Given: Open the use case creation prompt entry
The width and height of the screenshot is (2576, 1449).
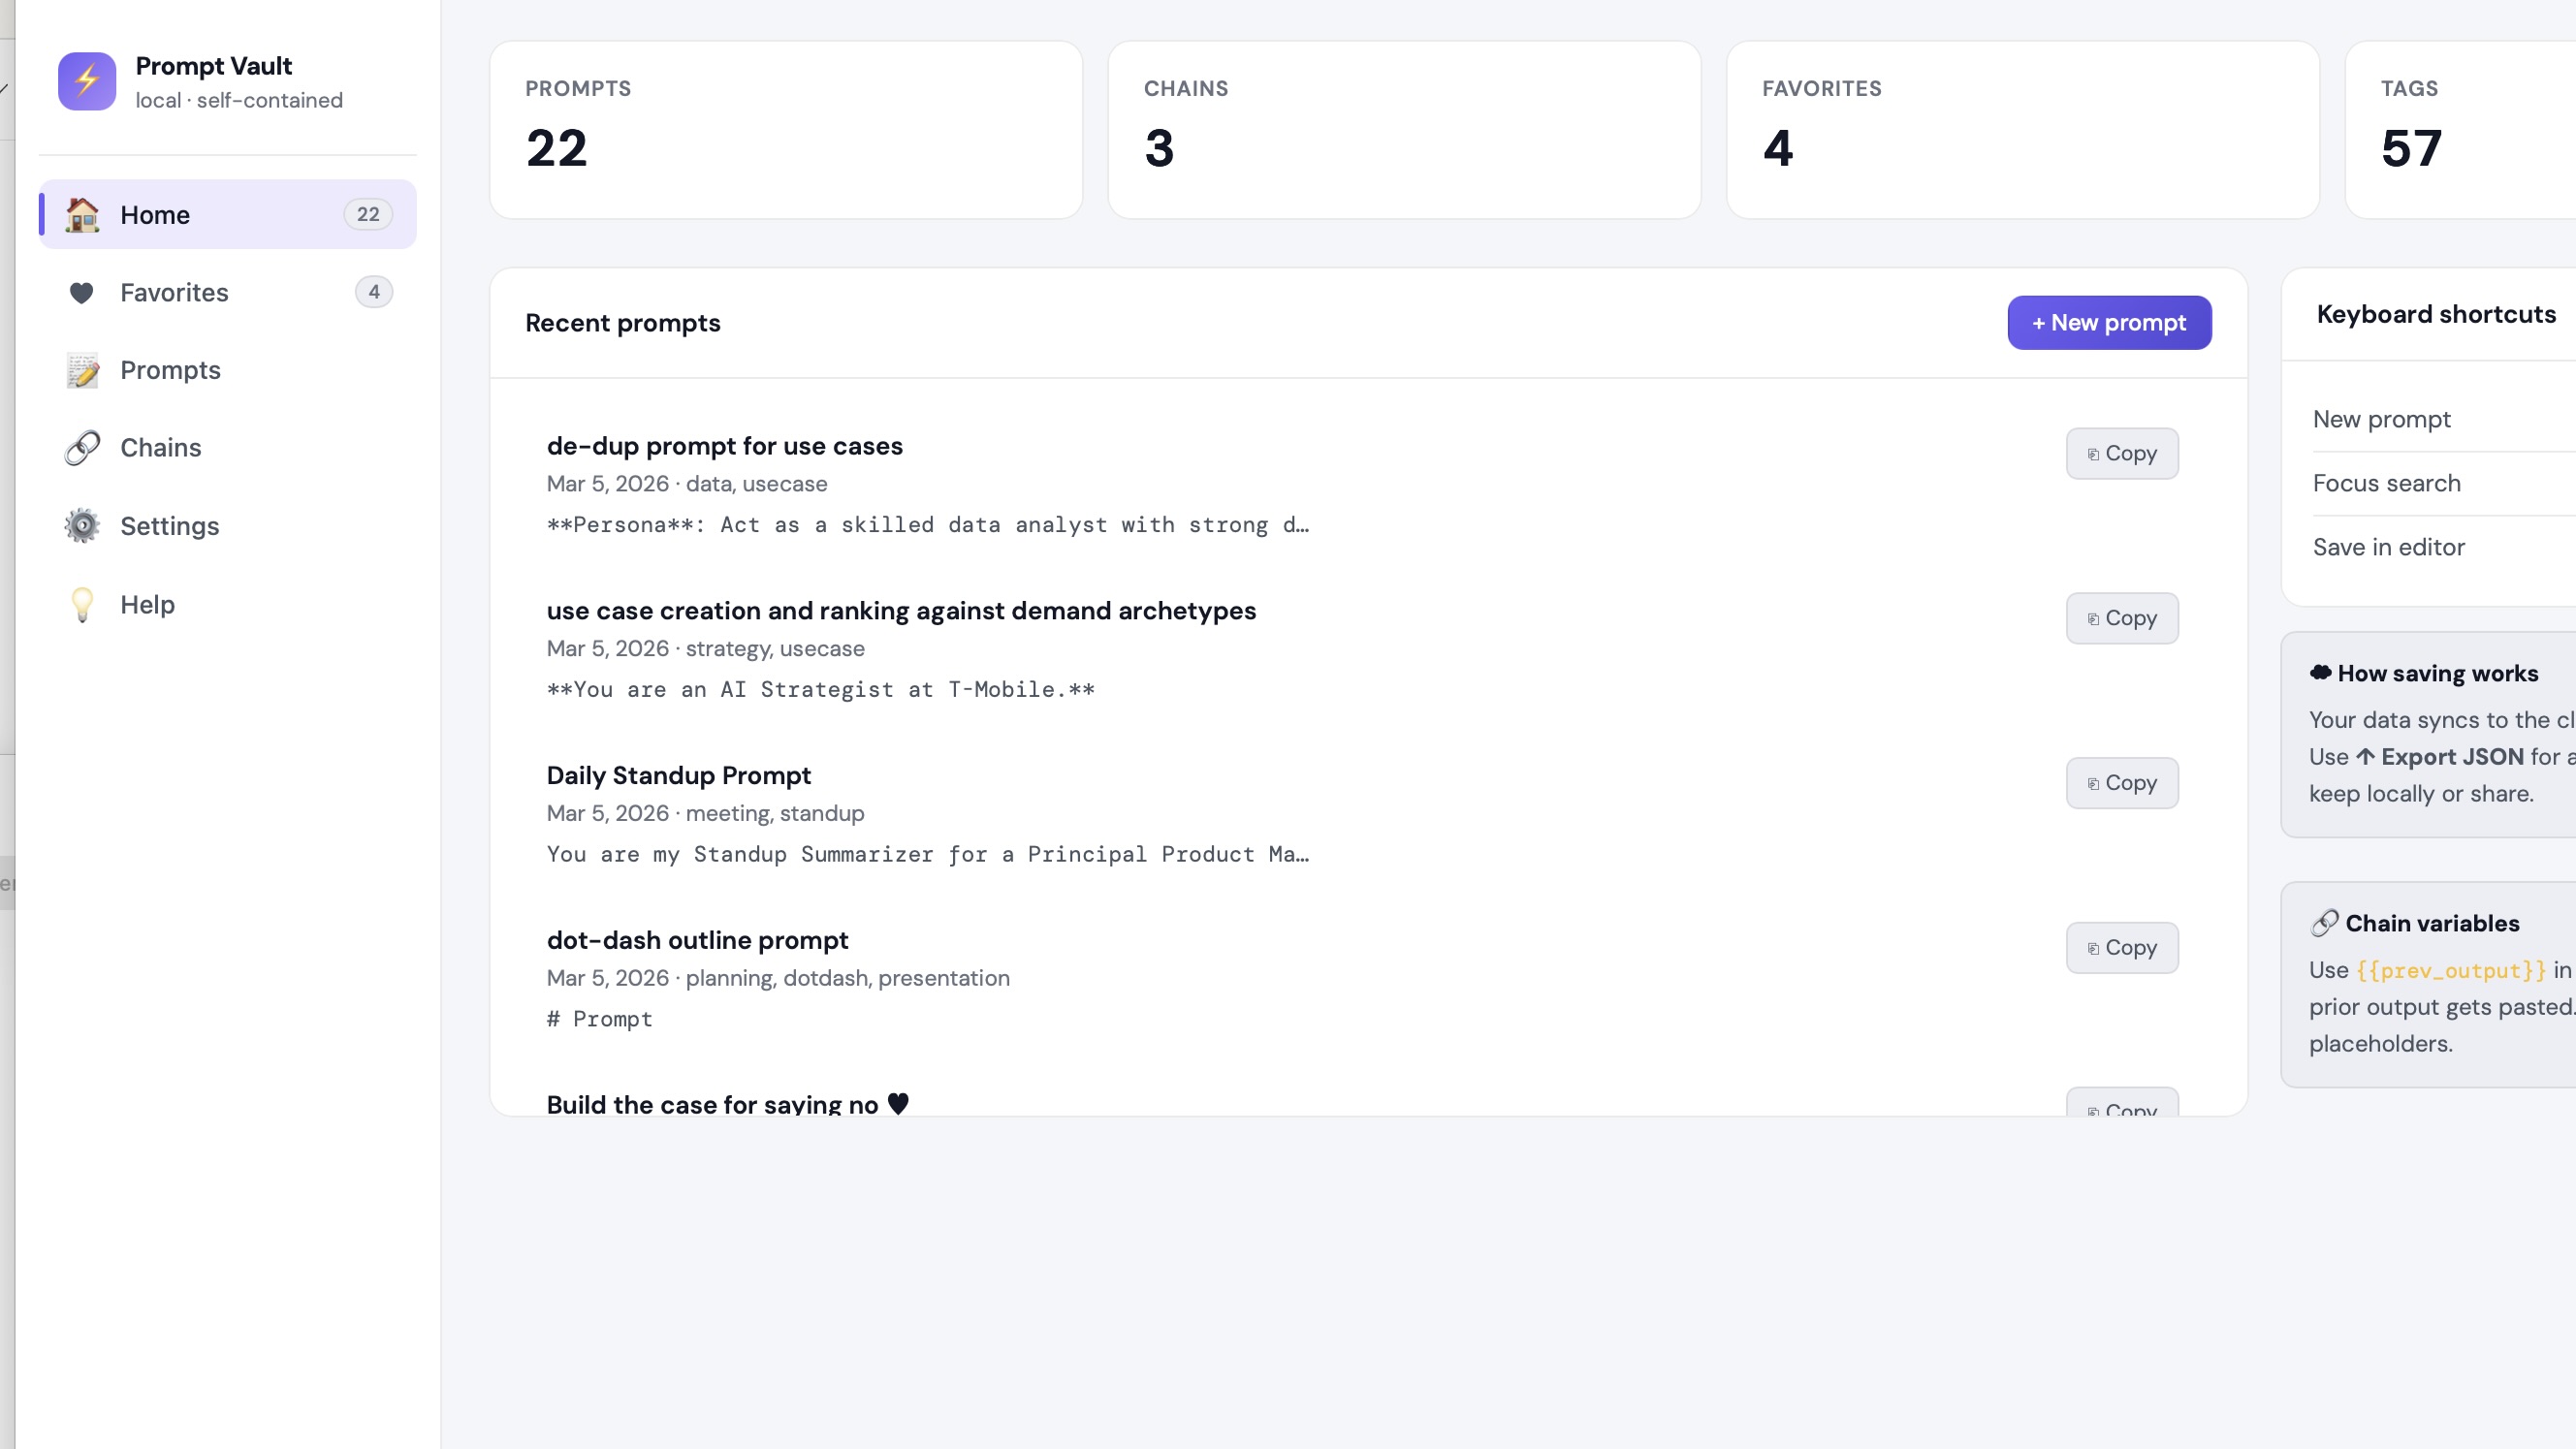Looking at the screenshot, I should click(x=900, y=611).
